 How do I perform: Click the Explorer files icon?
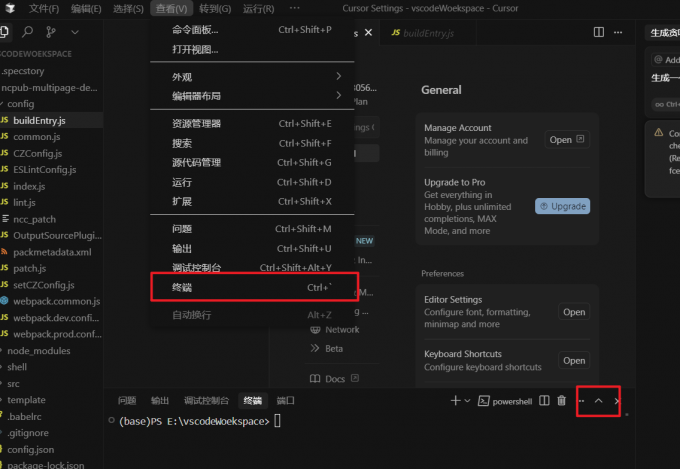[x=5, y=33]
